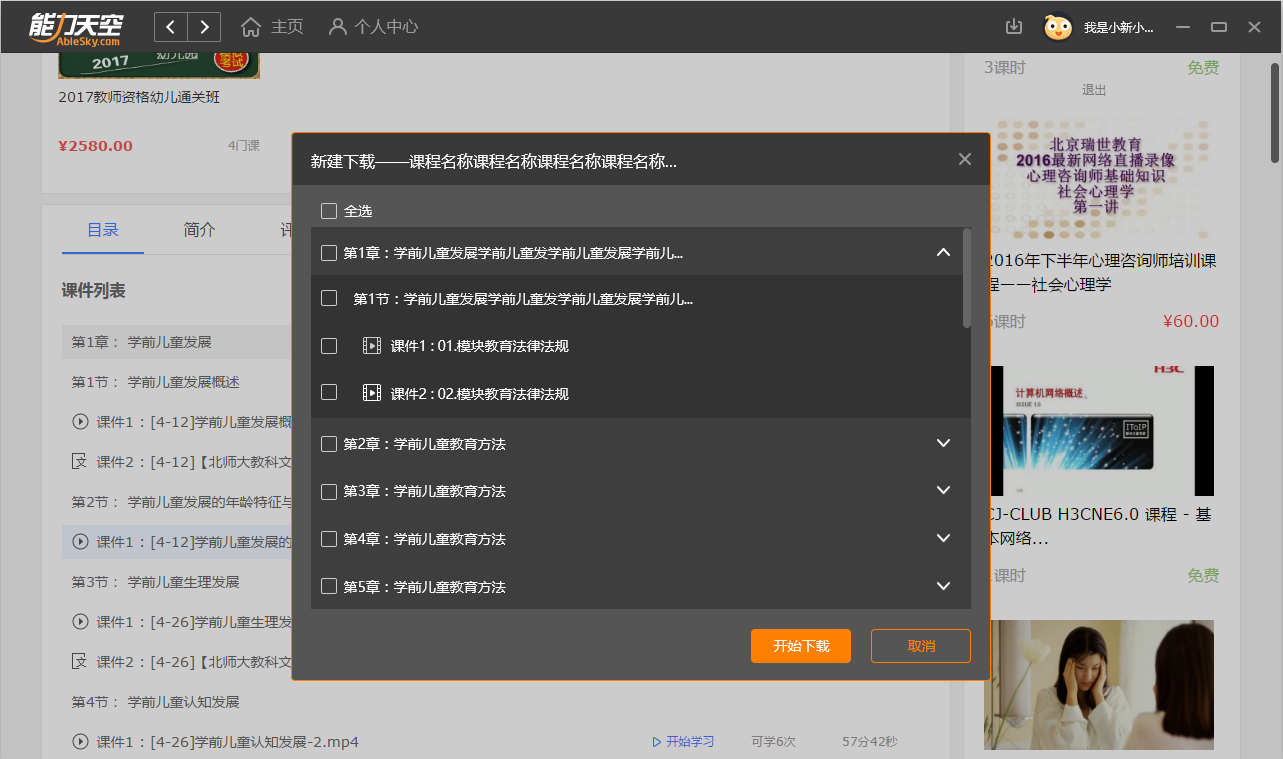1283x759 pixels.
Task: Click the video icon for 课件1
Action: [x=372, y=346]
